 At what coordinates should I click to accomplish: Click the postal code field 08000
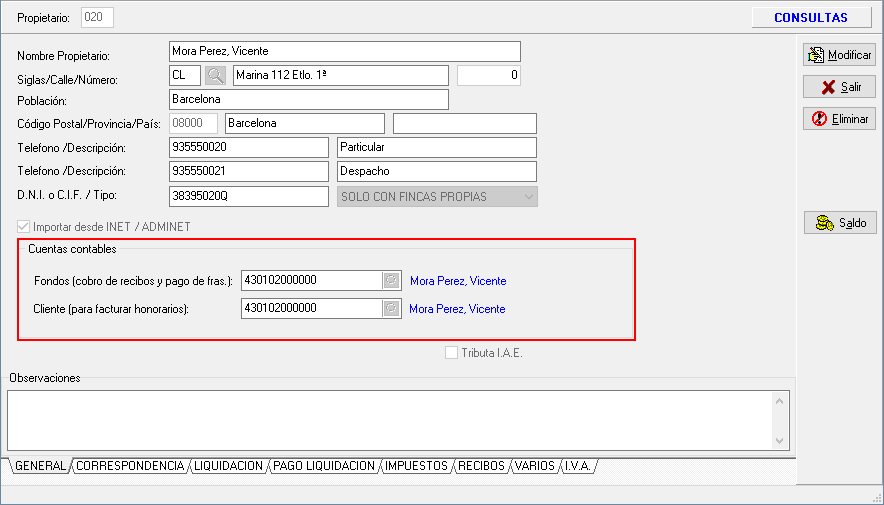tap(193, 123)
